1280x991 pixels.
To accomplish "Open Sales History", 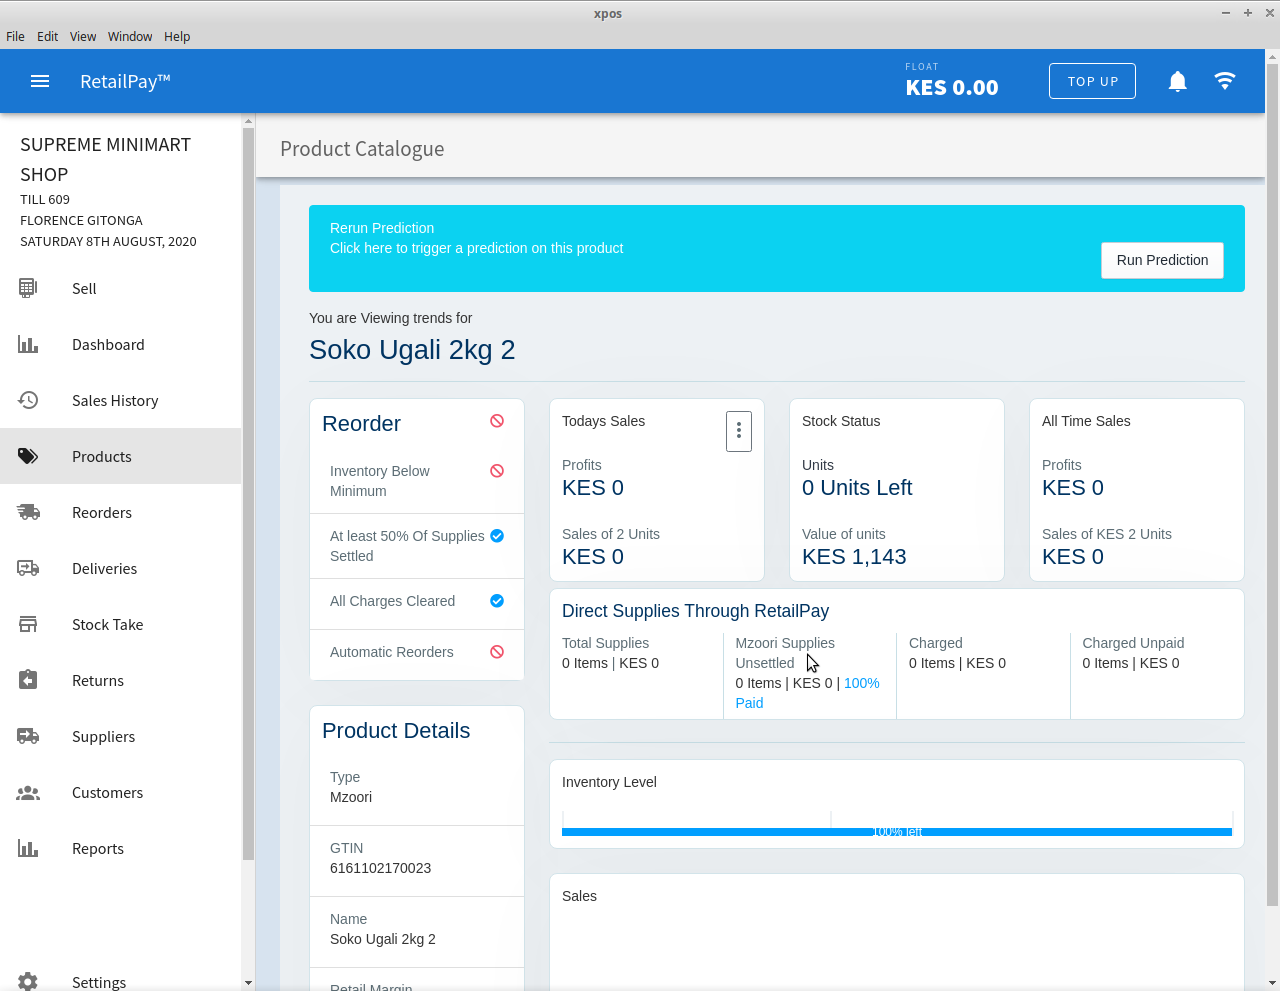I will 121,400.
